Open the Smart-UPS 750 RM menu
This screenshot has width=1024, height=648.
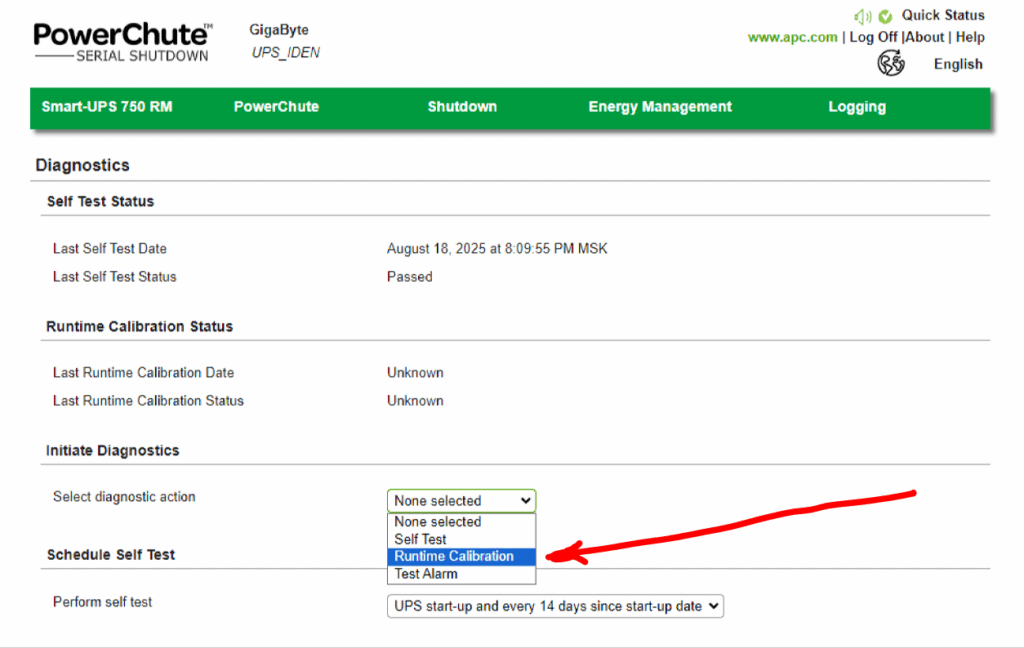coord(107,106)
